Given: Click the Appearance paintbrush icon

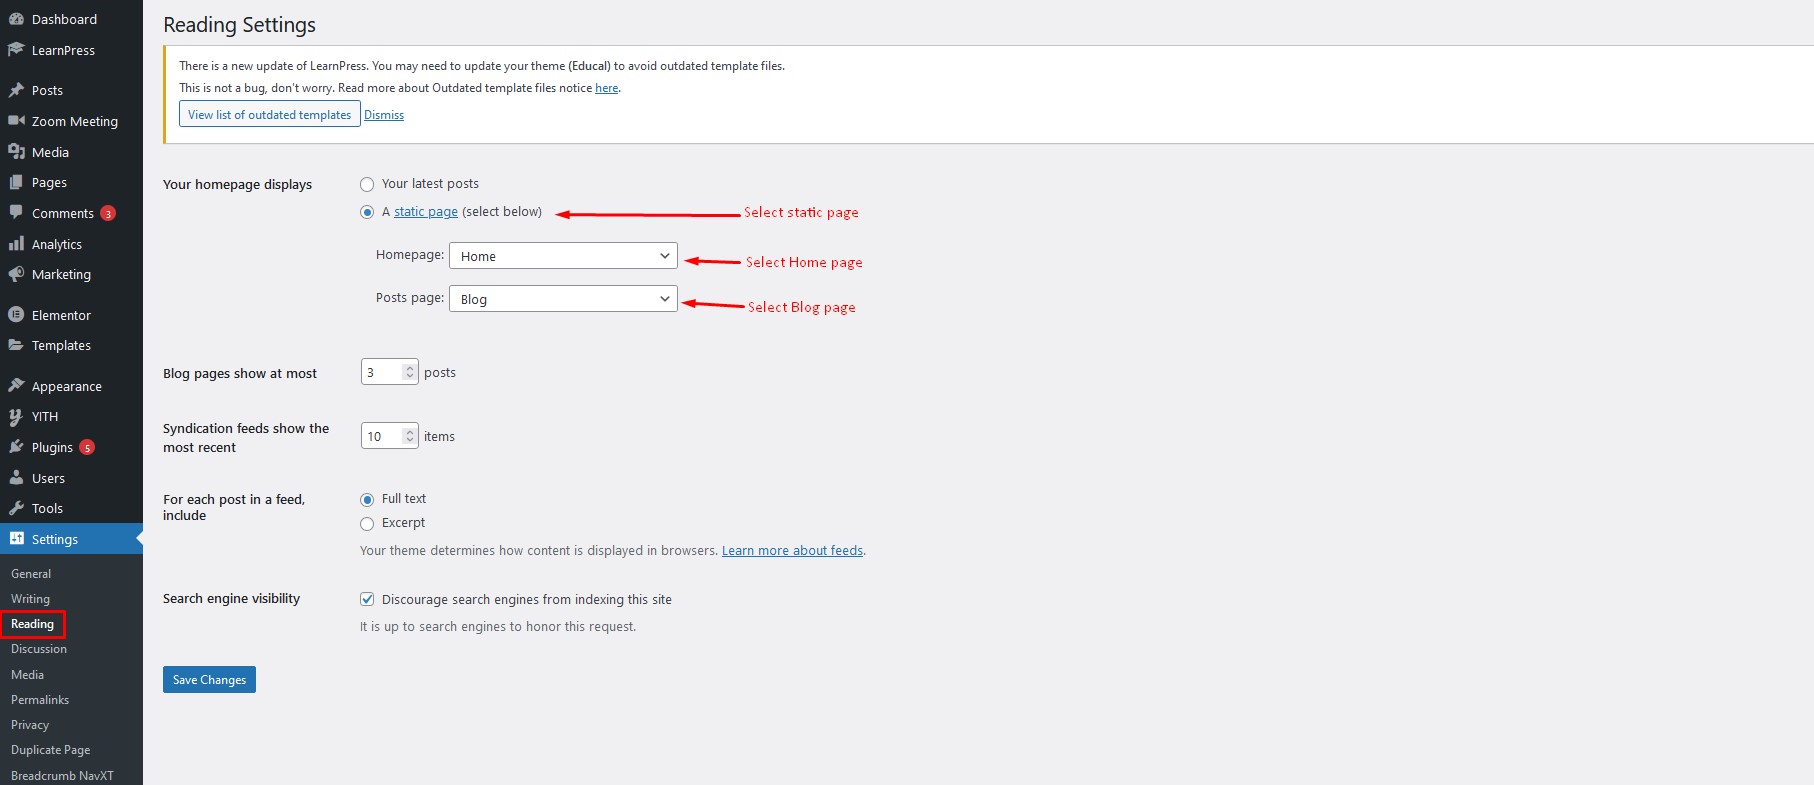Looking at the screenshot, I should coord(16,386).
